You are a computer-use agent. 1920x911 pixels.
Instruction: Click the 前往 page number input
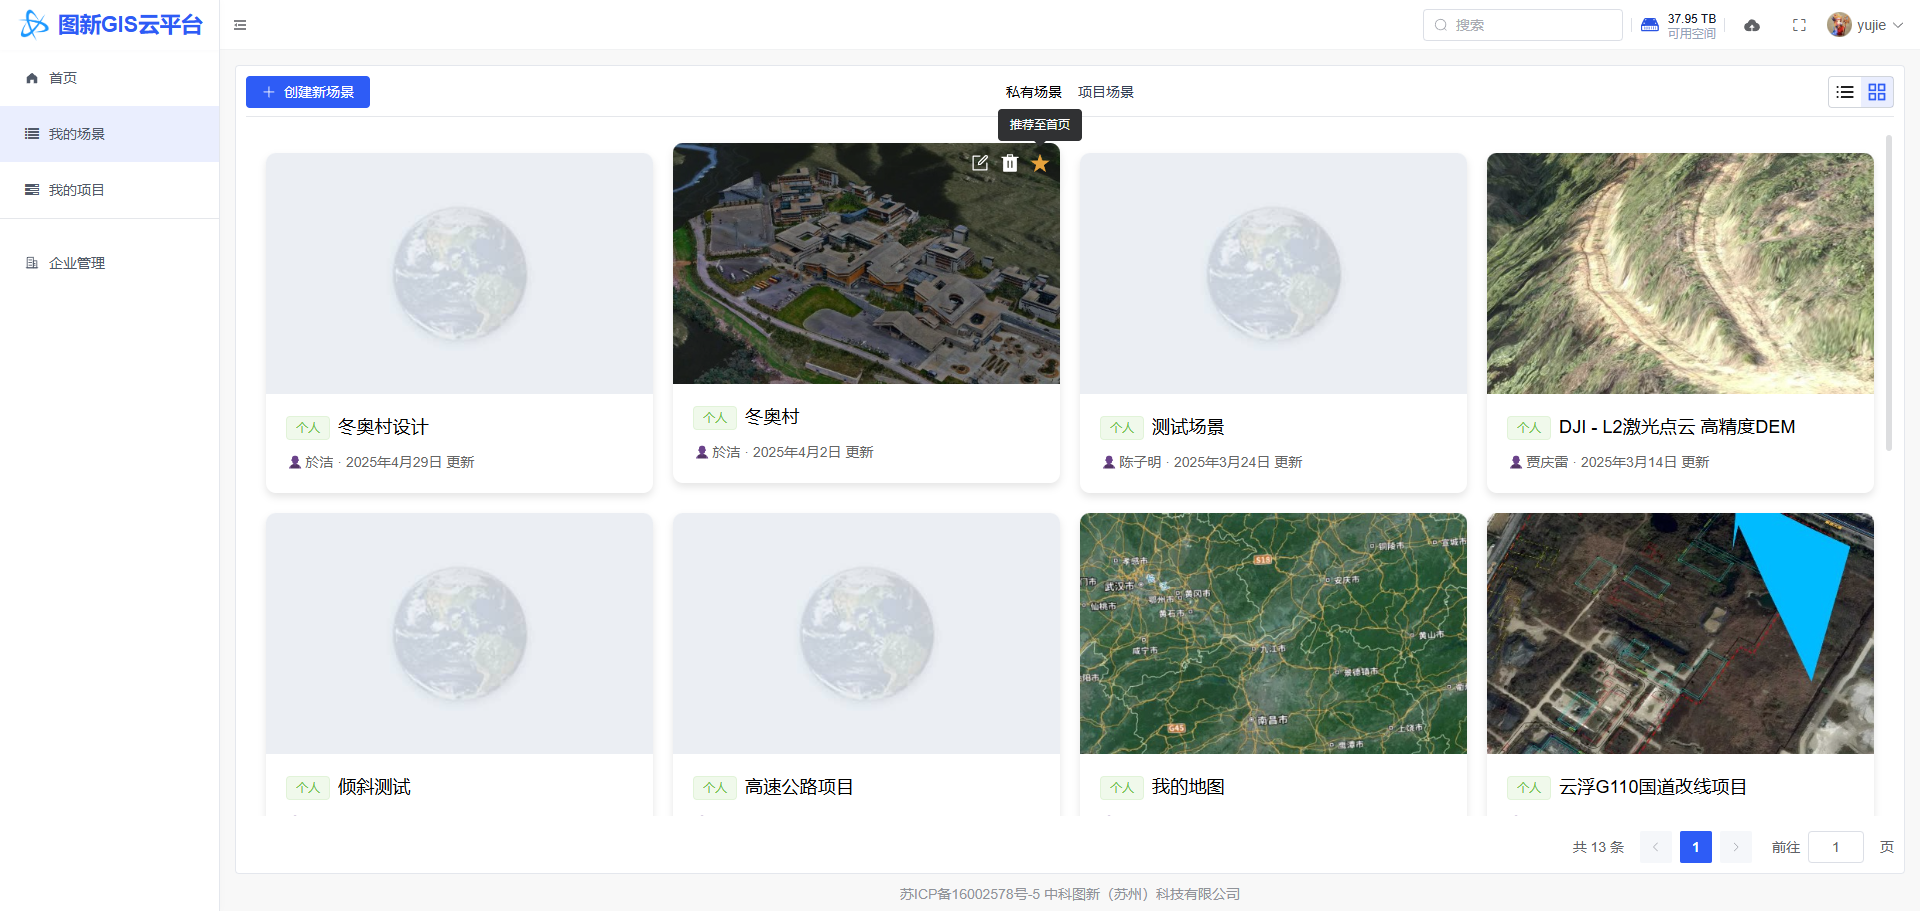pos(1836,847)
